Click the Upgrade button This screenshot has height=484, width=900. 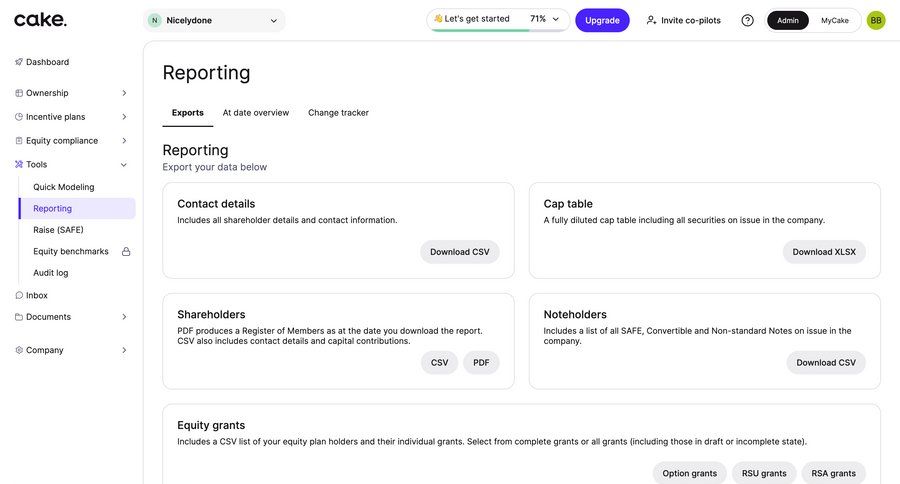[602, 21]
